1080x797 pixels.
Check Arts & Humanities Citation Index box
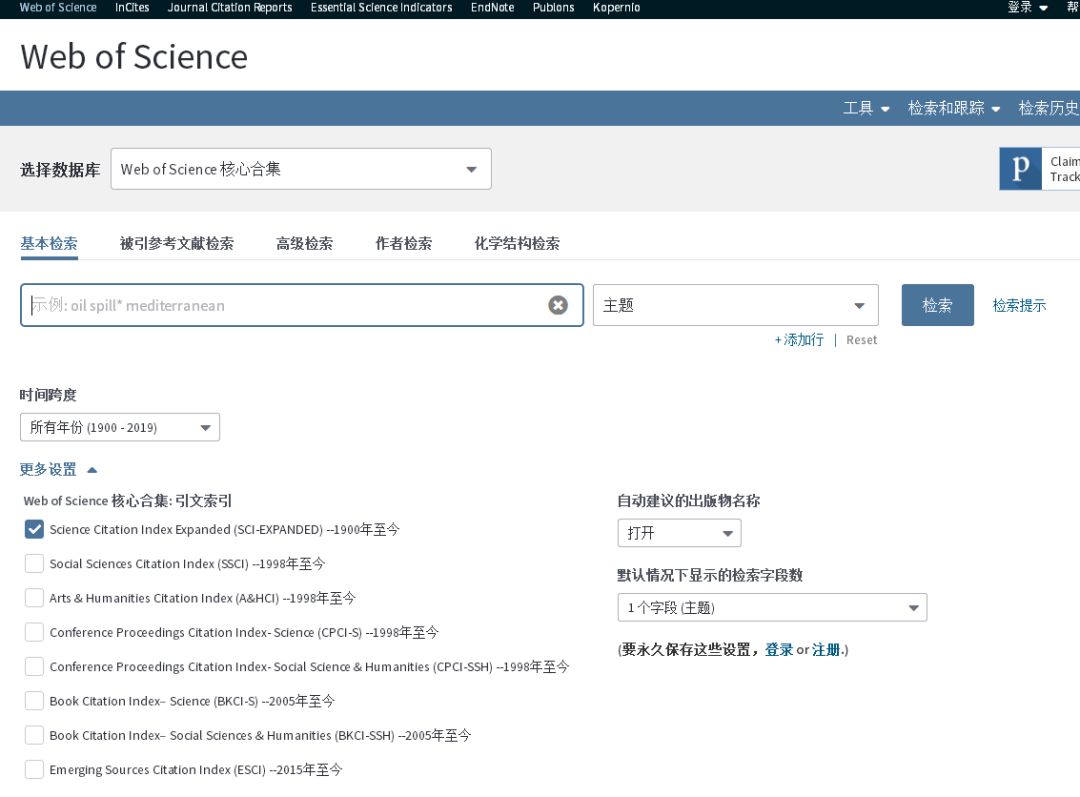34,598
